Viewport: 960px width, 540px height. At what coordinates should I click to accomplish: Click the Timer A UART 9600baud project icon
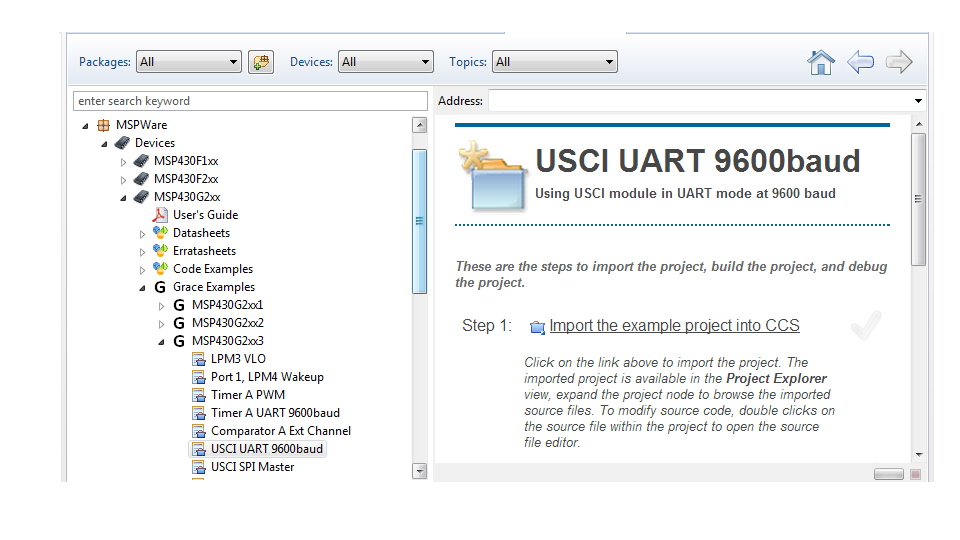pos(198,413)
